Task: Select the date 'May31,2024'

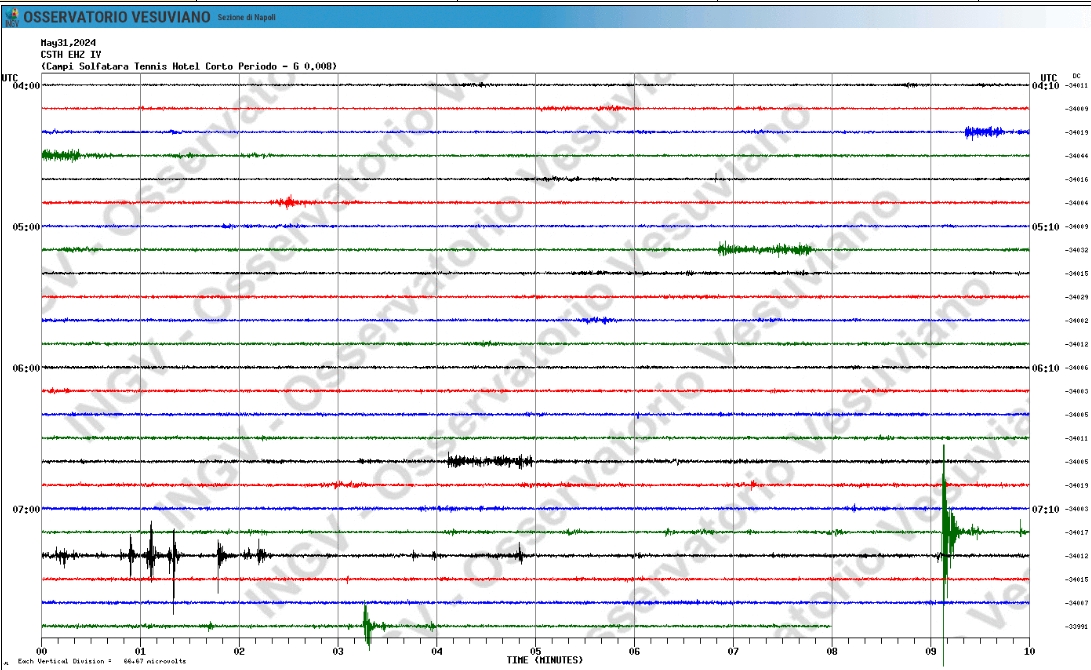Action: pos(68,42)
